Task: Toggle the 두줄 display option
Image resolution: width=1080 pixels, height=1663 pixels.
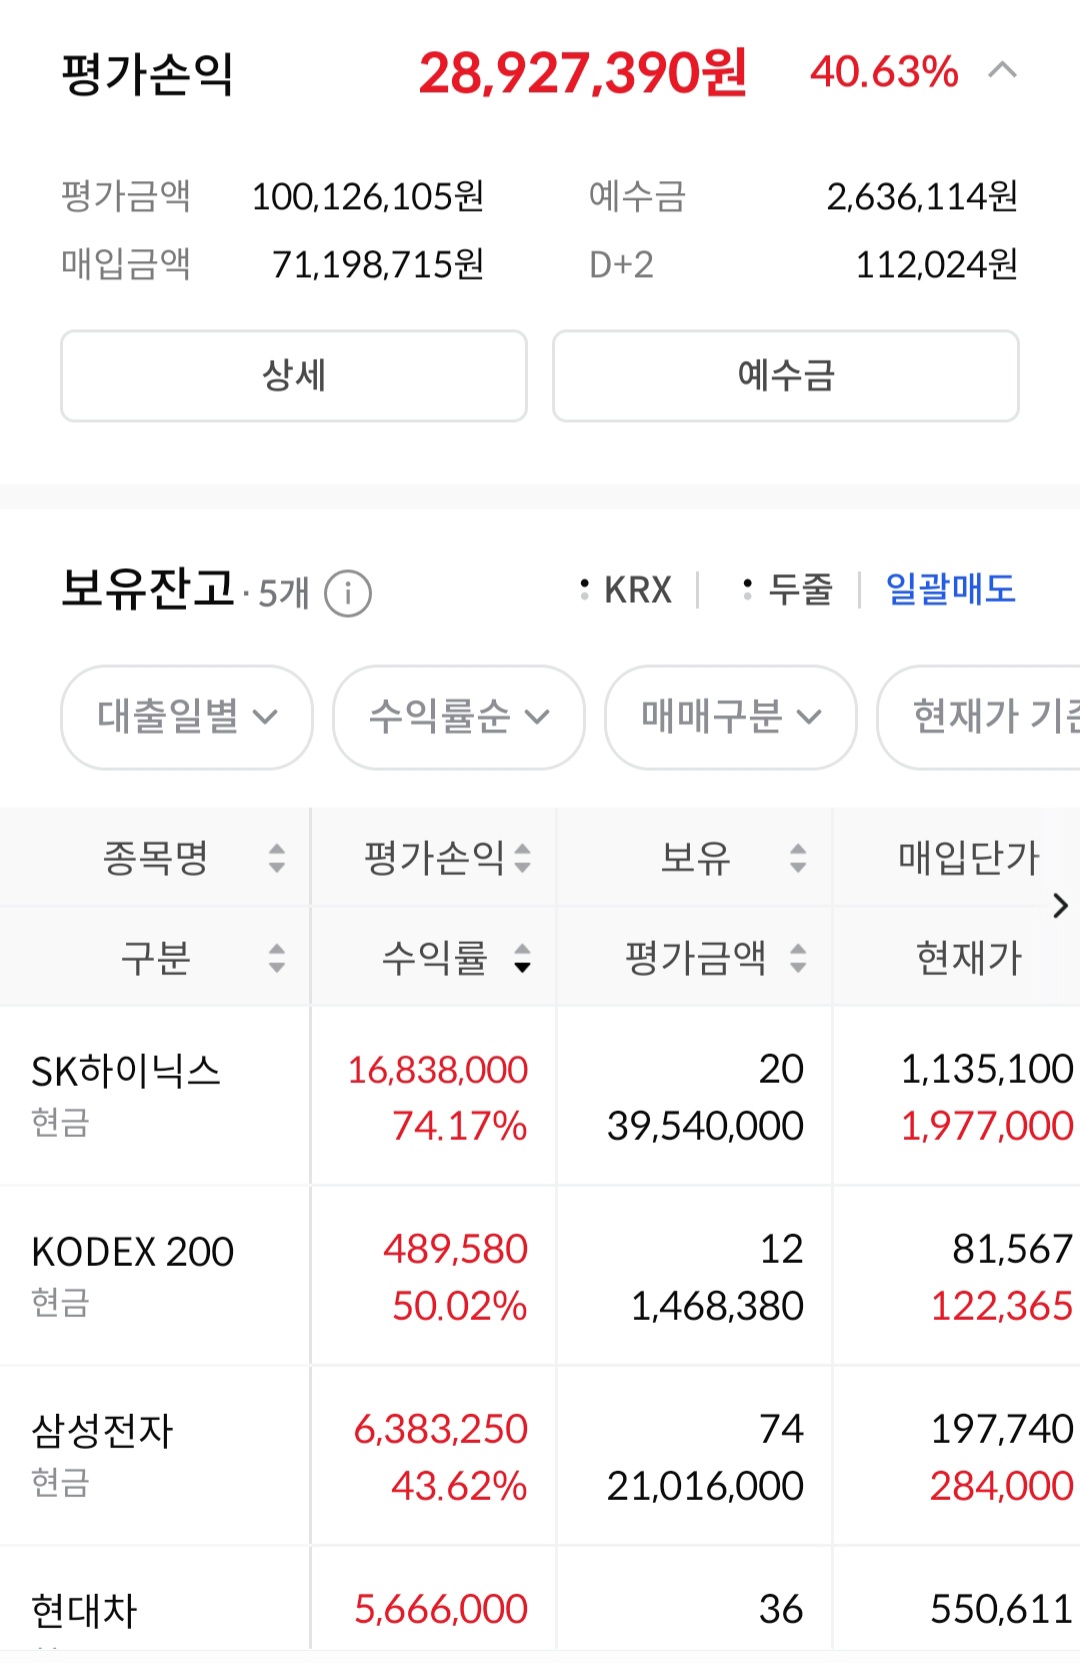Action: (x=787, y=589)
